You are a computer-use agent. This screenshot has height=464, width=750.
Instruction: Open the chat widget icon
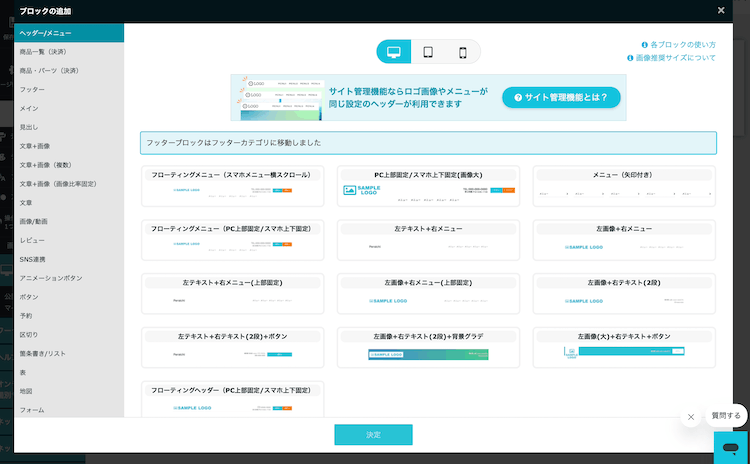(730, 448)
